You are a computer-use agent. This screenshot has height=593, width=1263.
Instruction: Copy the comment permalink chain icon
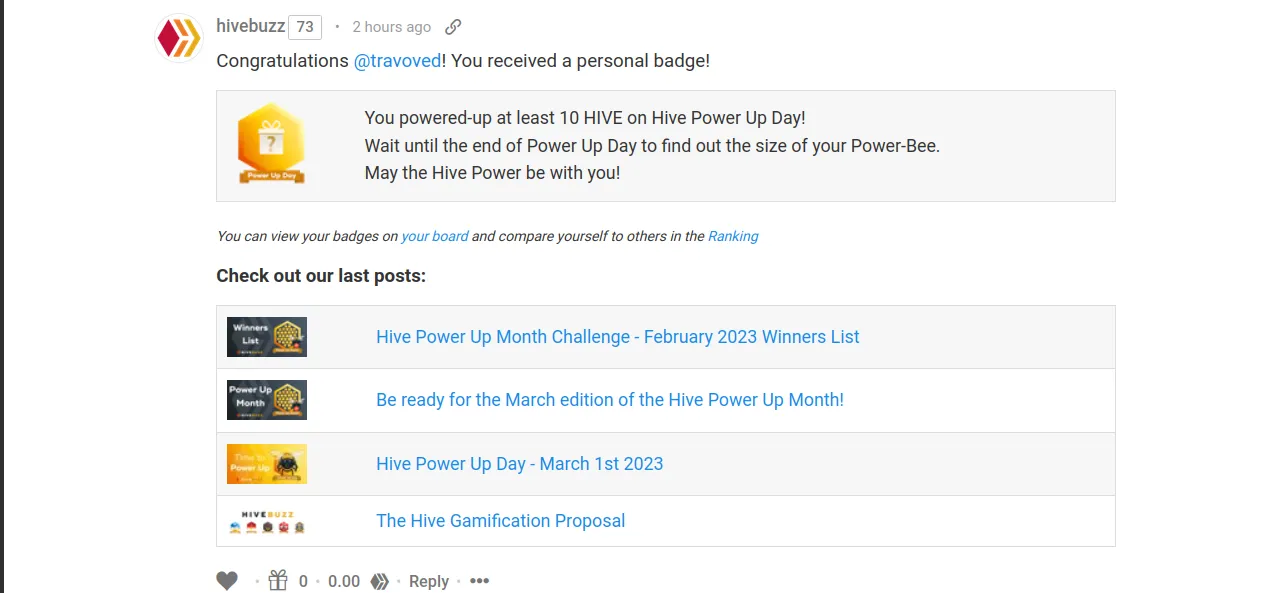(453, 27)
